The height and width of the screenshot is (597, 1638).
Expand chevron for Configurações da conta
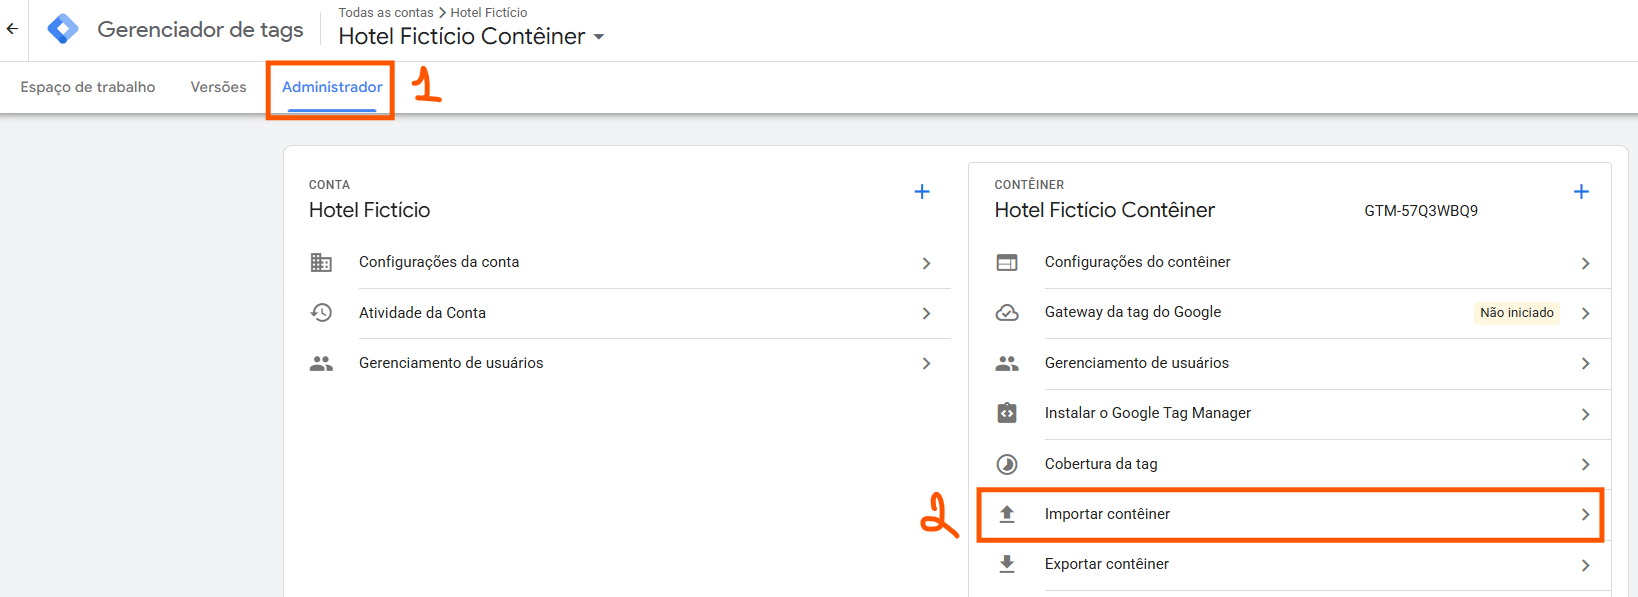(x=926, y=263)
